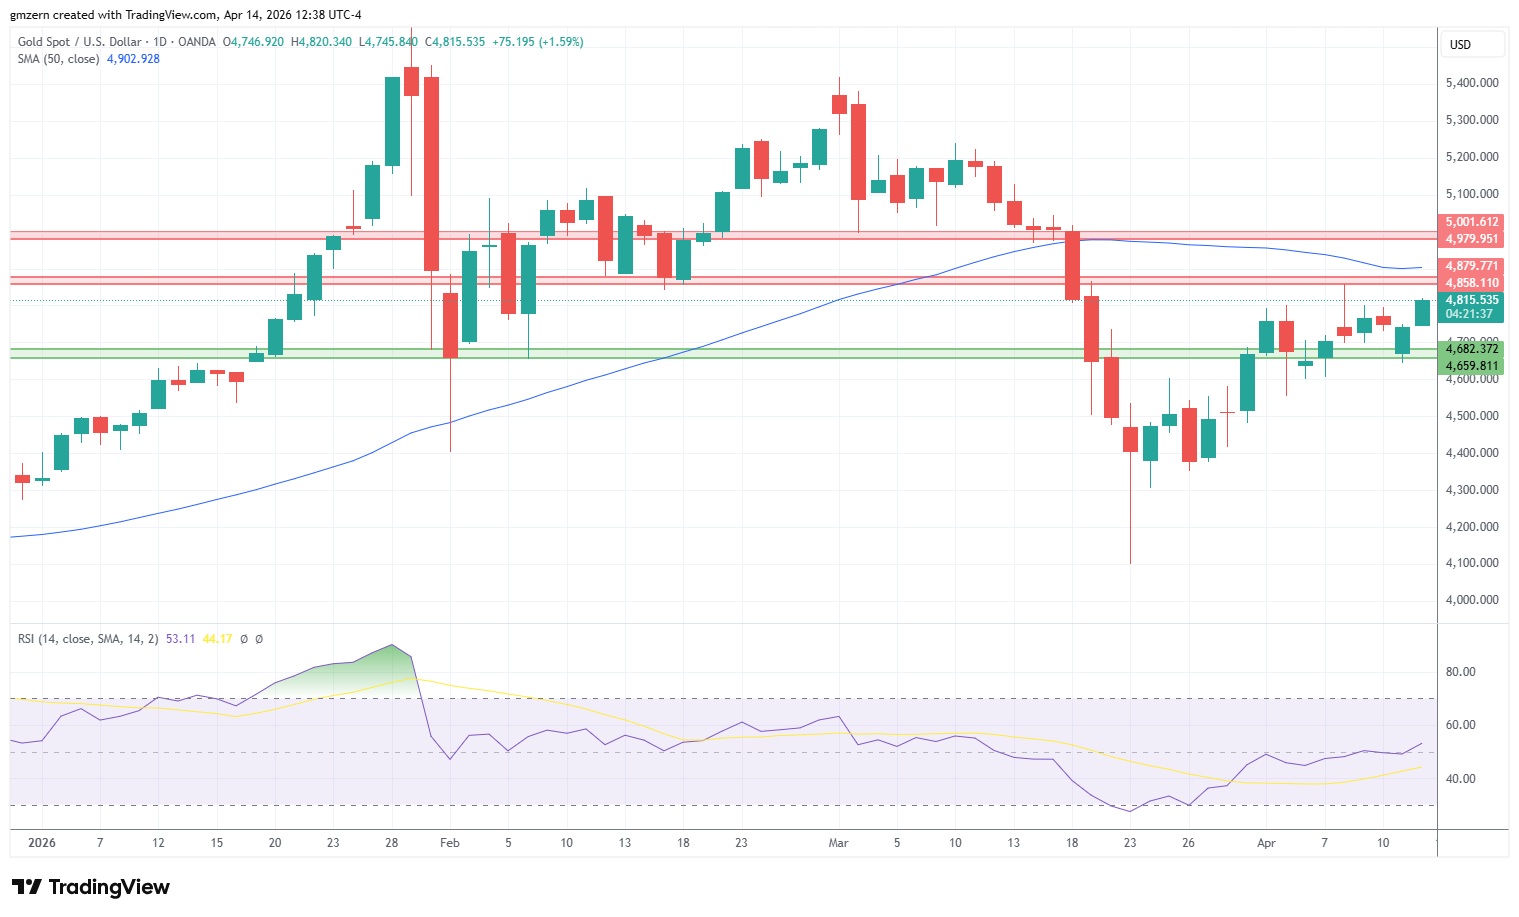This screenshot has height=917, width=1519.
Task: Click the 80.00 RSI axis label
Action: pos(1461,672)
